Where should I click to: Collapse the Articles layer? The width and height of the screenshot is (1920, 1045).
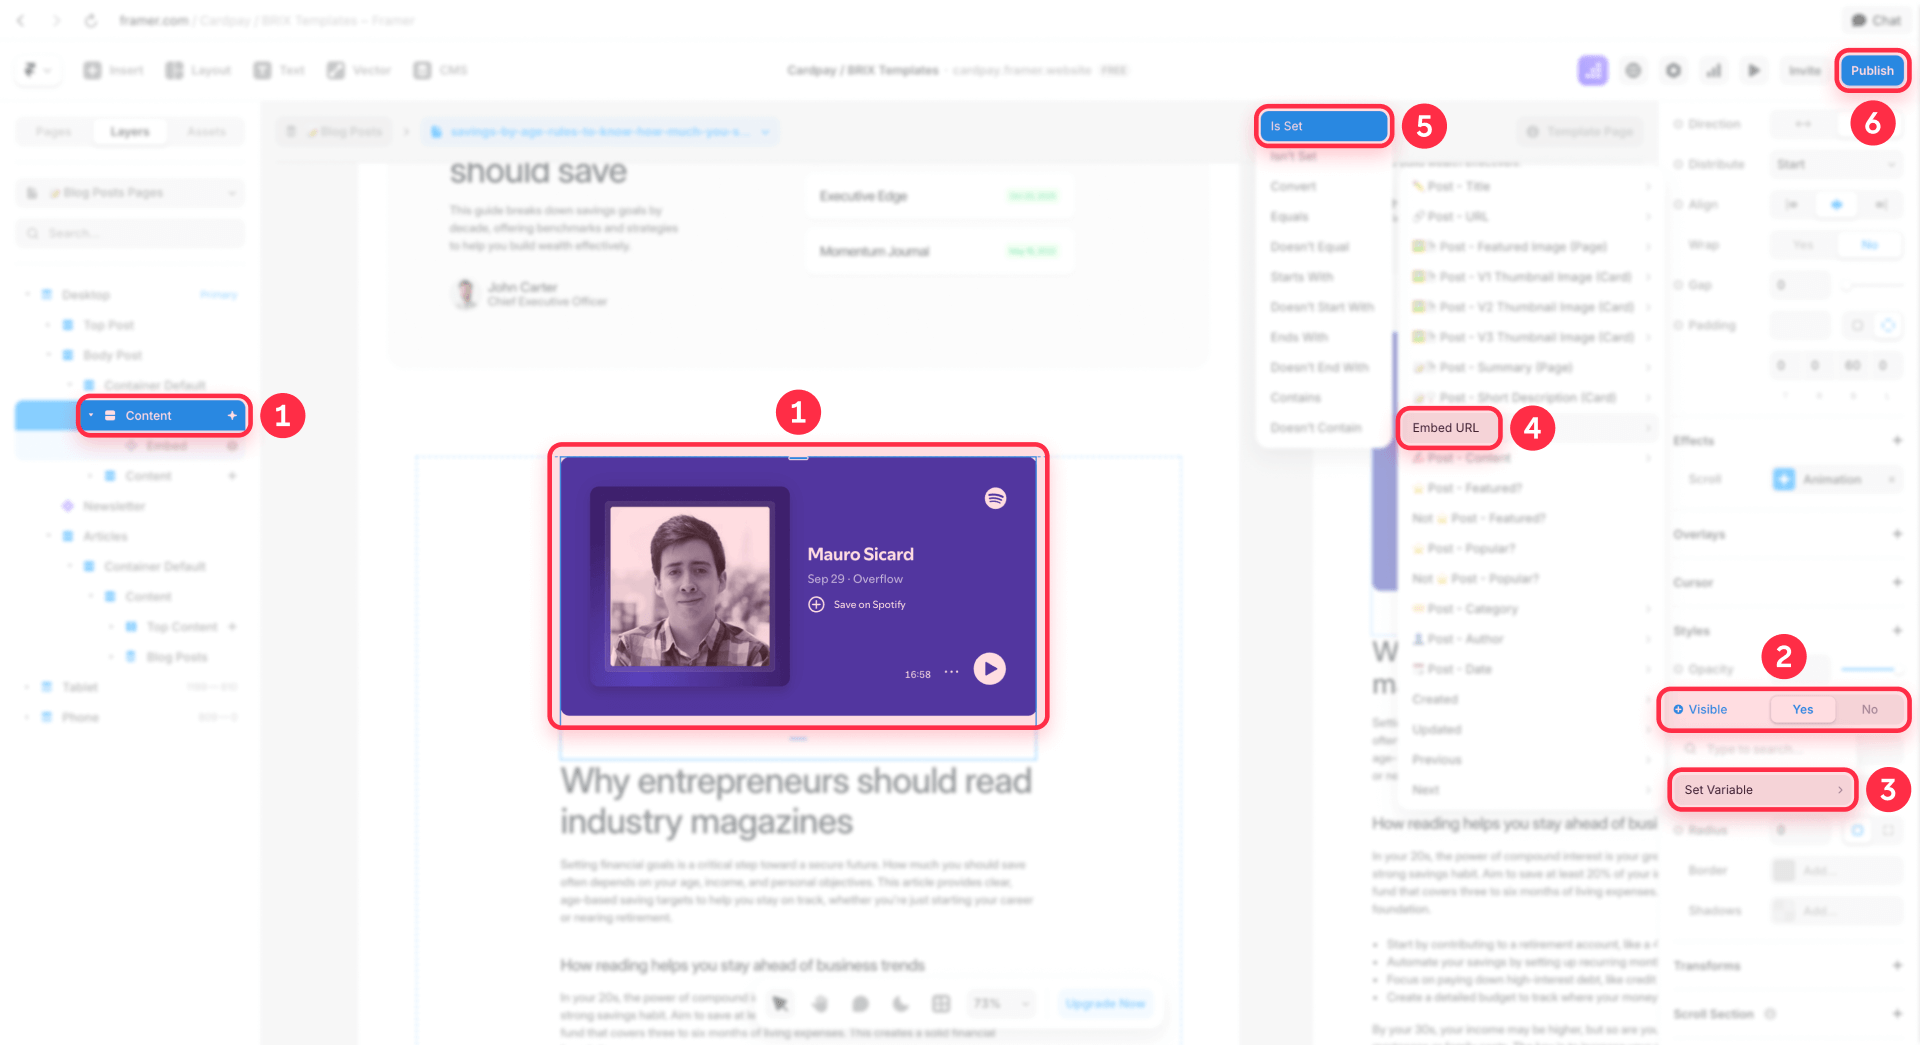point(48,536)
